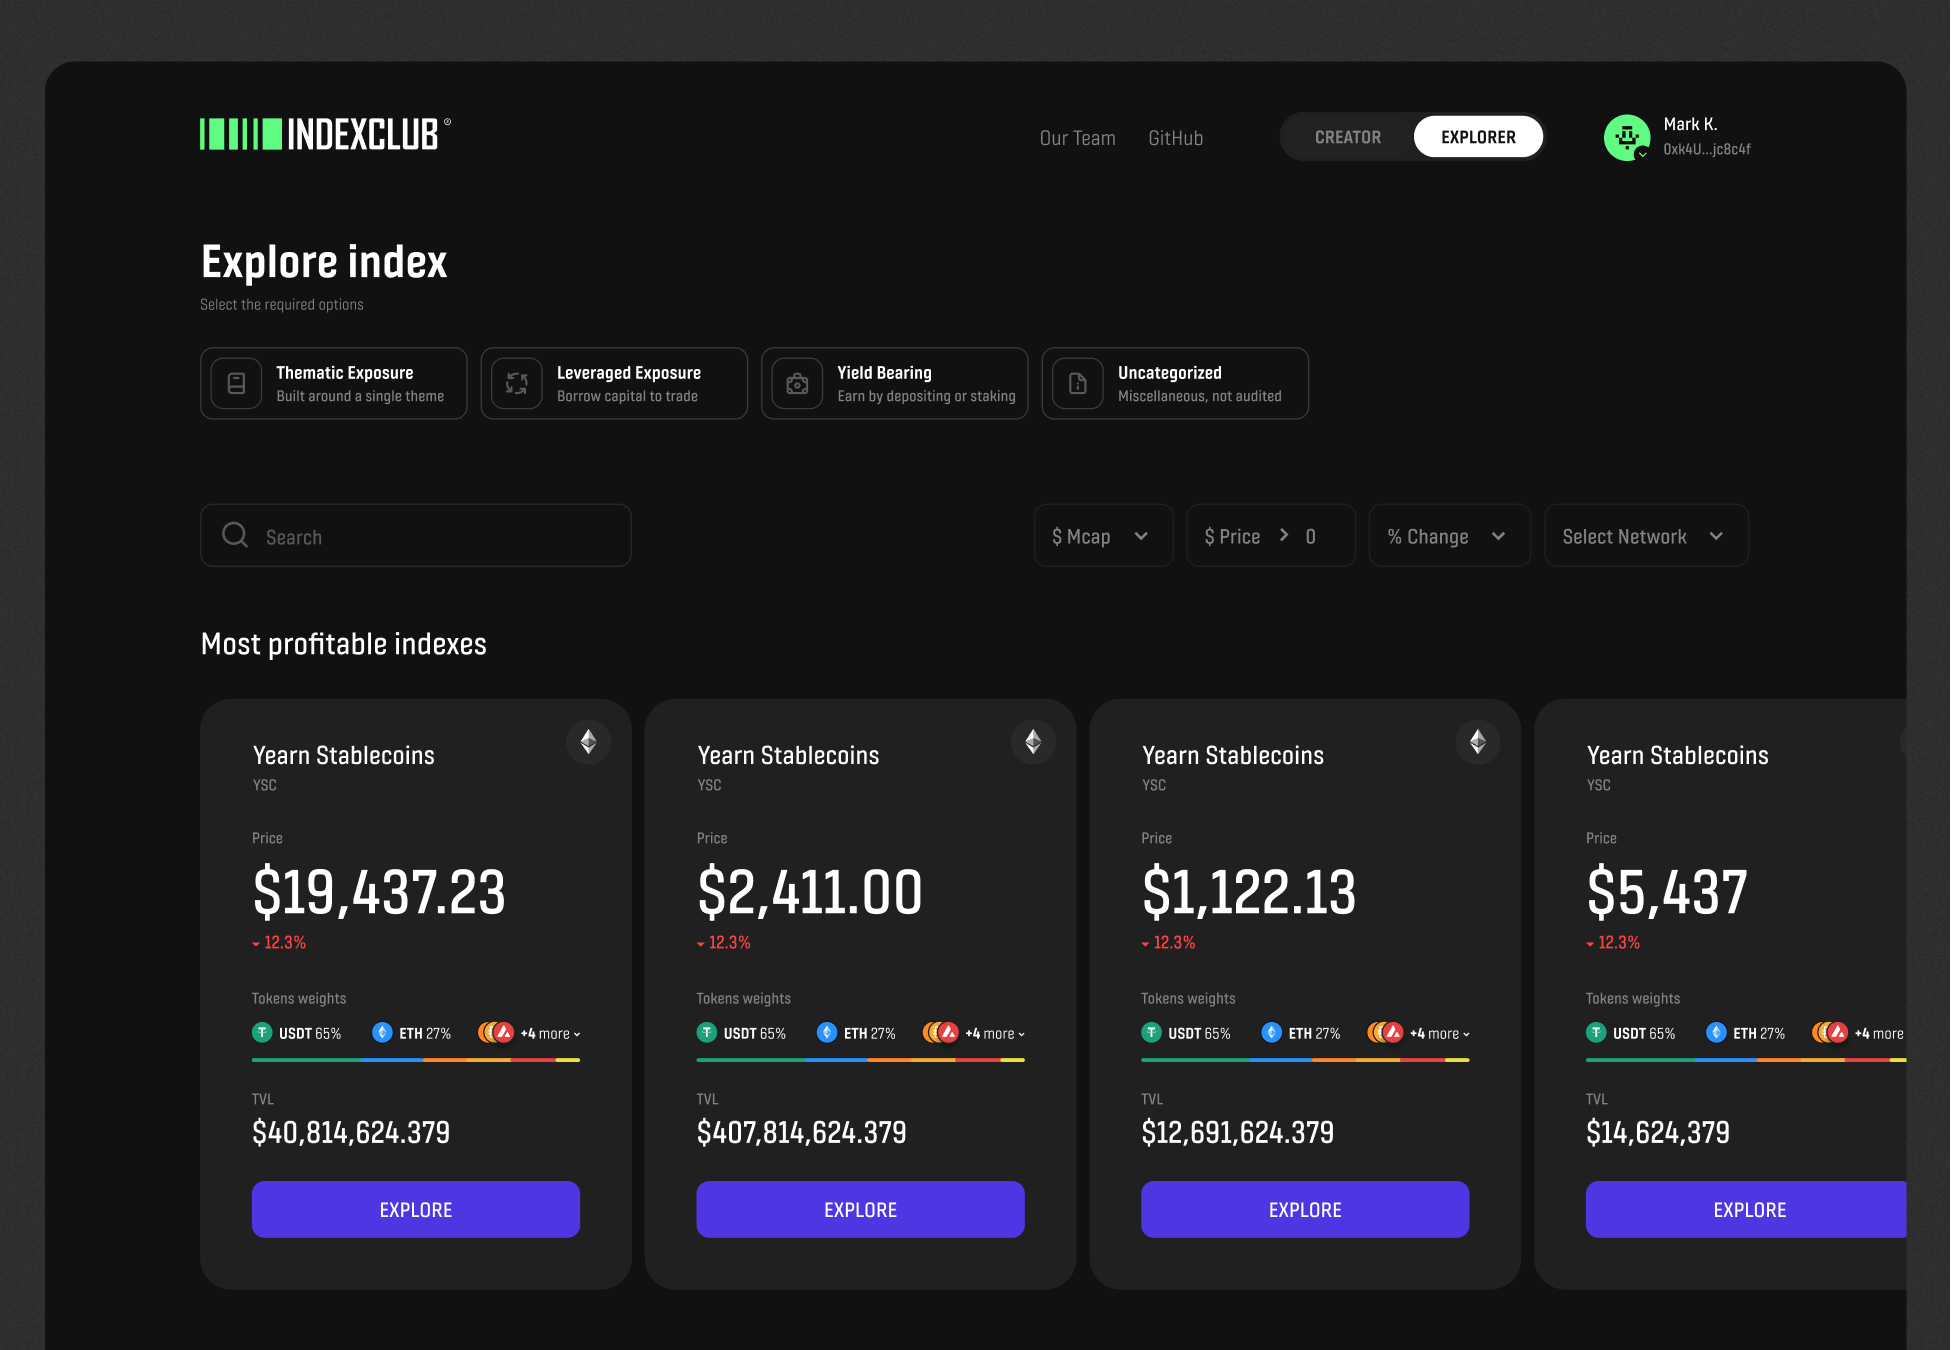Click the IndexClub logo
This screenshot has height=1350, width=1951.
325,134
